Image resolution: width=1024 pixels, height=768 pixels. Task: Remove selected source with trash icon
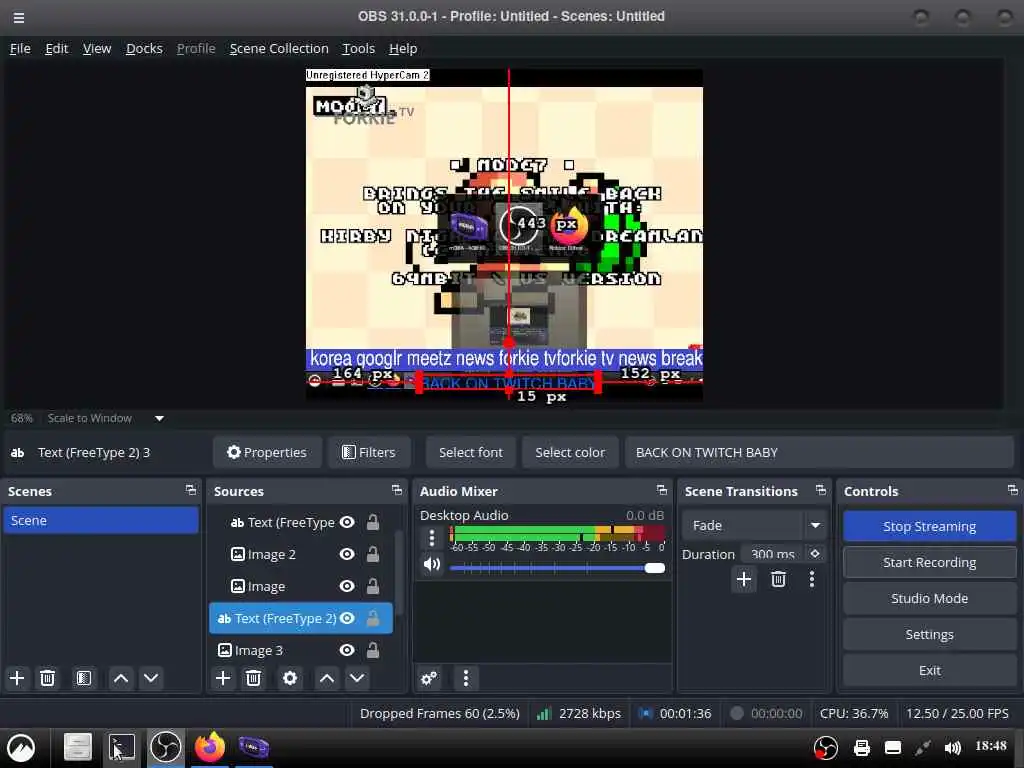(253, 678)
